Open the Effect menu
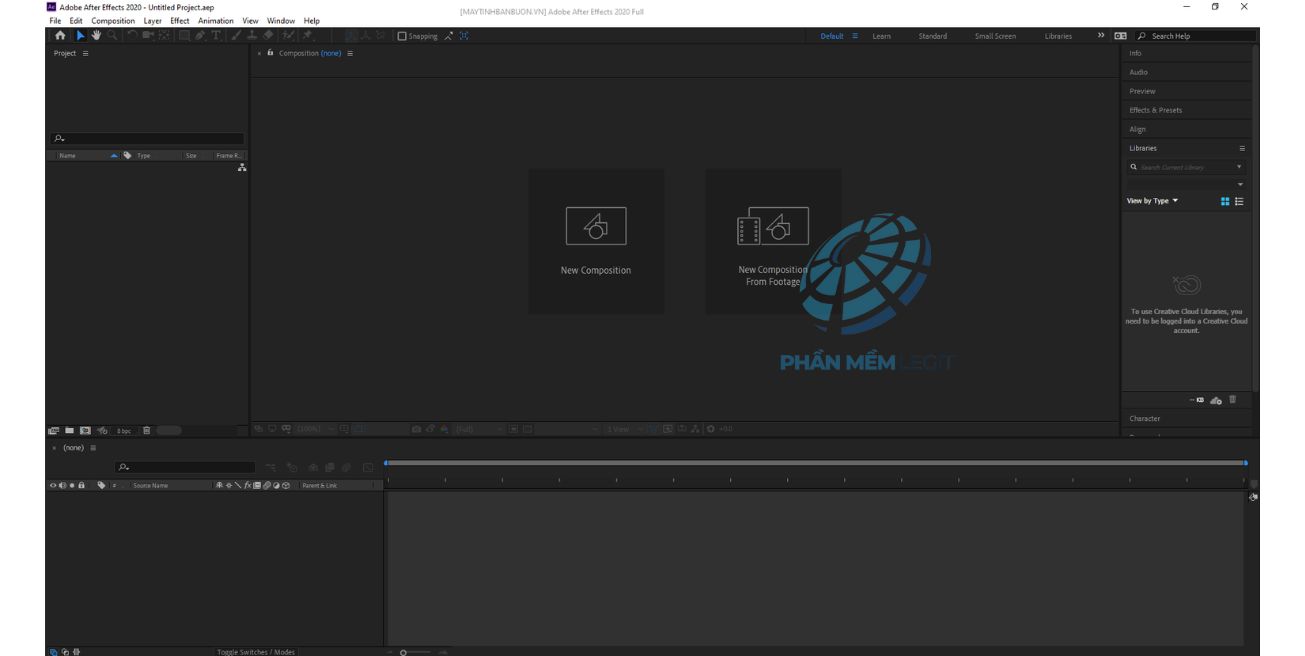 point(180,21)
